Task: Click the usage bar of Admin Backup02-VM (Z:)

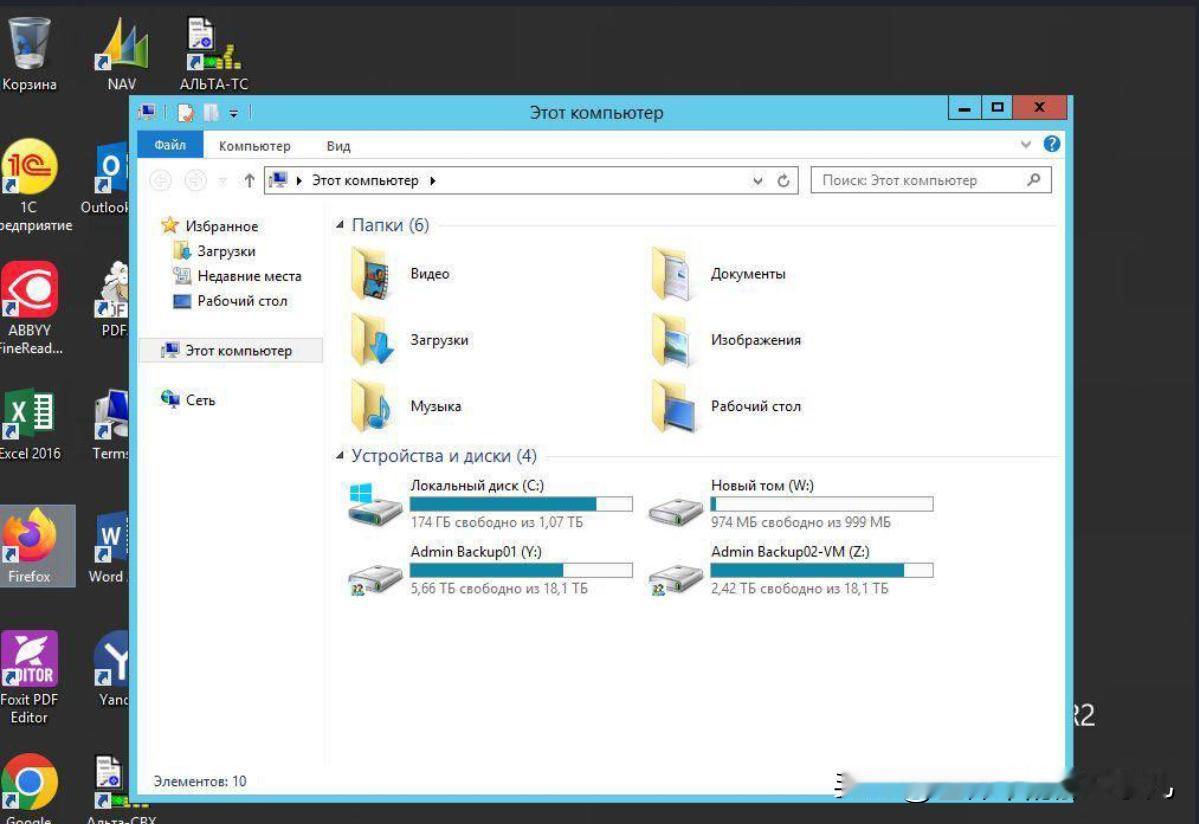Action: click(821, 570)
